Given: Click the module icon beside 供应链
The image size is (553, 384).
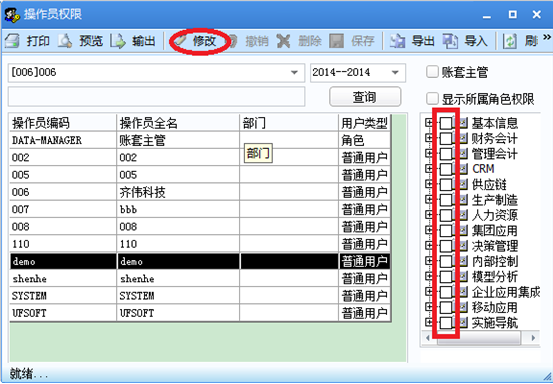Looking at the screenshot, I should coord(463,184).
